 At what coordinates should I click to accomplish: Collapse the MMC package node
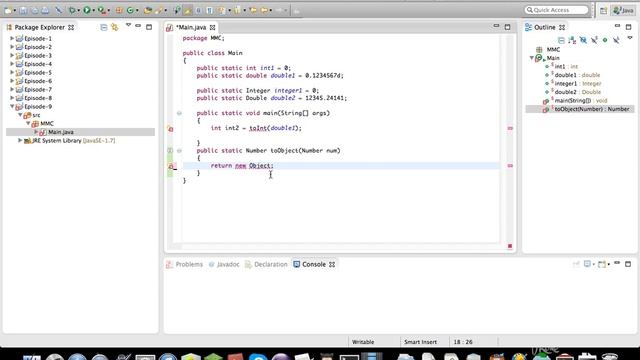[28, 123]
